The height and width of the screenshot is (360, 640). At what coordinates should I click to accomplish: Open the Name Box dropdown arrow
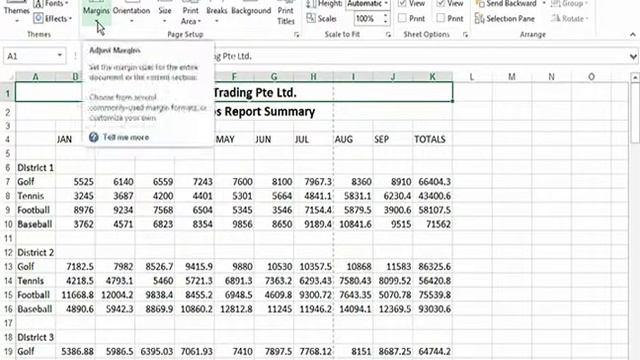(x=60, y=56)
